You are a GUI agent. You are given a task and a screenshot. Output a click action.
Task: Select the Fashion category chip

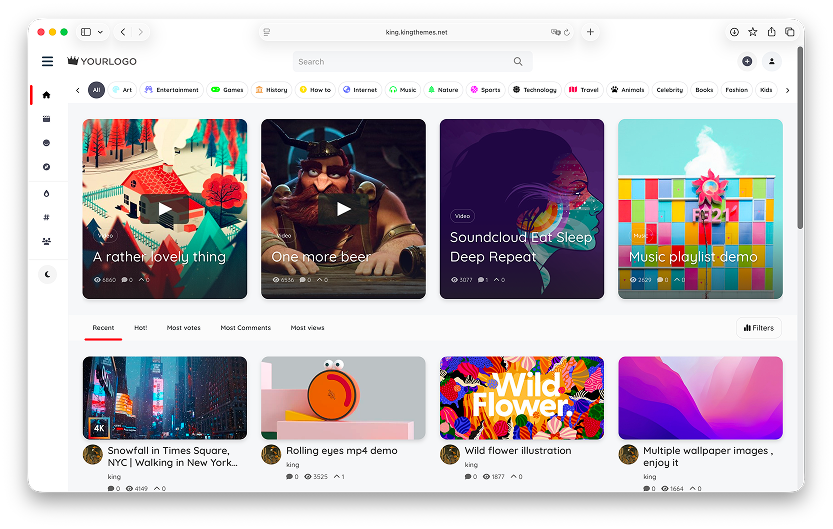tap(737, 90)
